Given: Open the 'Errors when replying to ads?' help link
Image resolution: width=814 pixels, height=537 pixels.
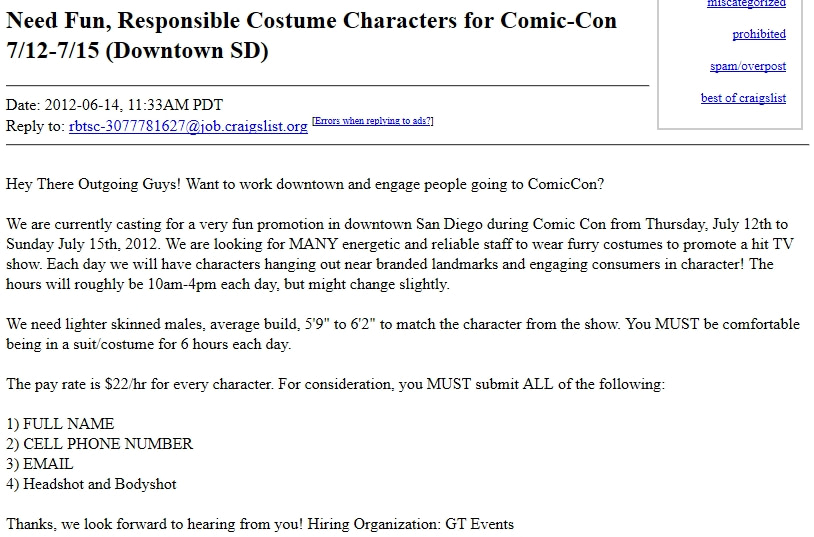Looking at the screenshot, I should 373,121.
